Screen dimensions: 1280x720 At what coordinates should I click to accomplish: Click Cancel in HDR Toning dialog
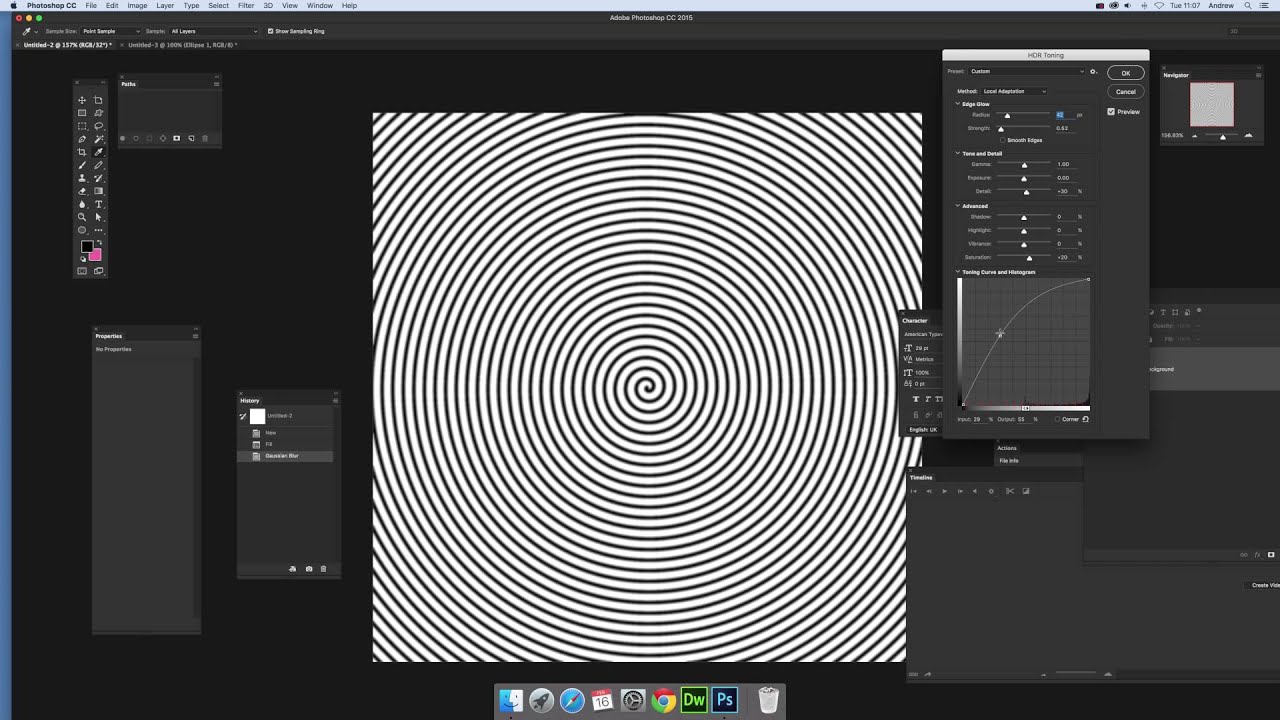[1125, 91]
